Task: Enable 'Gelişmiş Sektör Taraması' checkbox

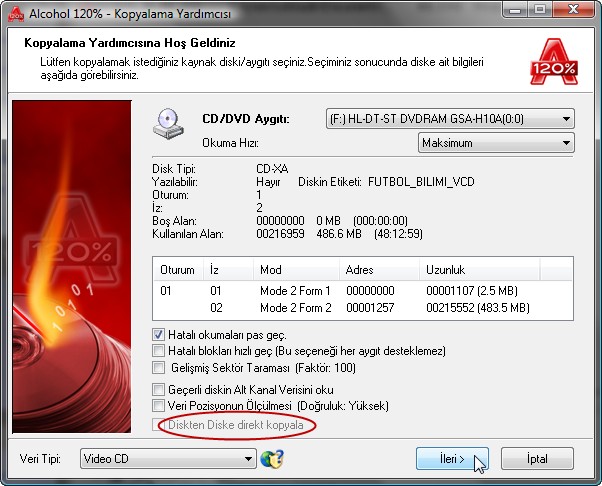Action: click(x=158, y=367)
